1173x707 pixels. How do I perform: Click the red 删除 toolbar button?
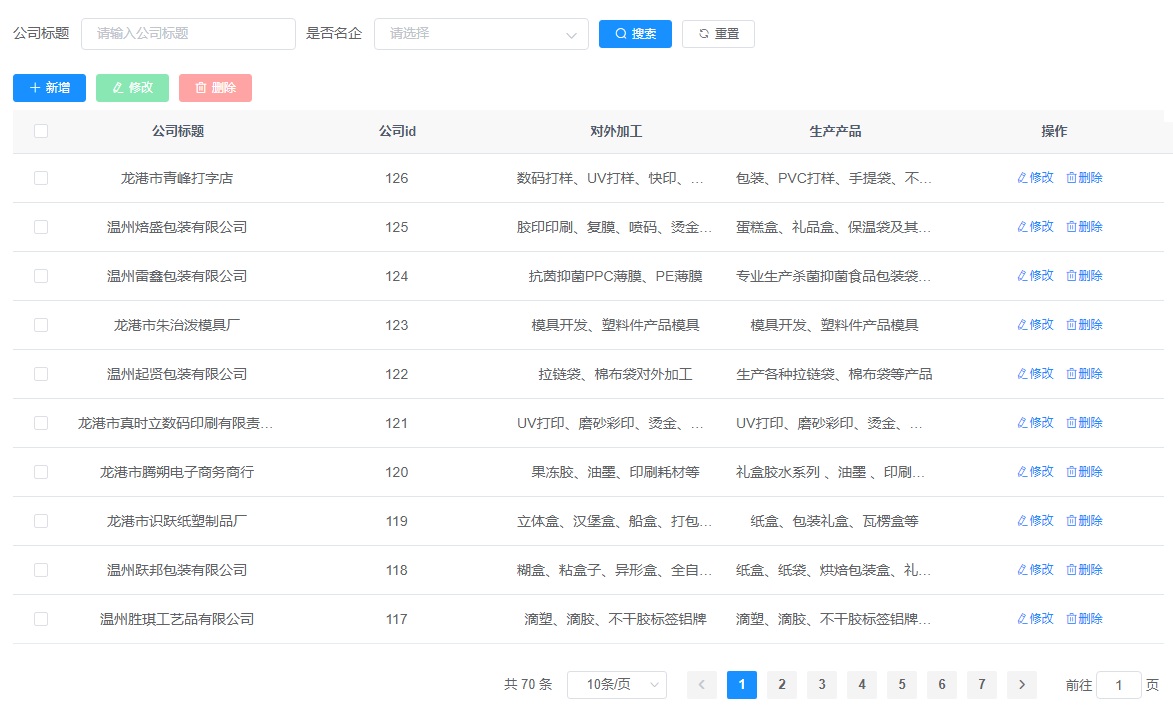(x=215, y=88)
